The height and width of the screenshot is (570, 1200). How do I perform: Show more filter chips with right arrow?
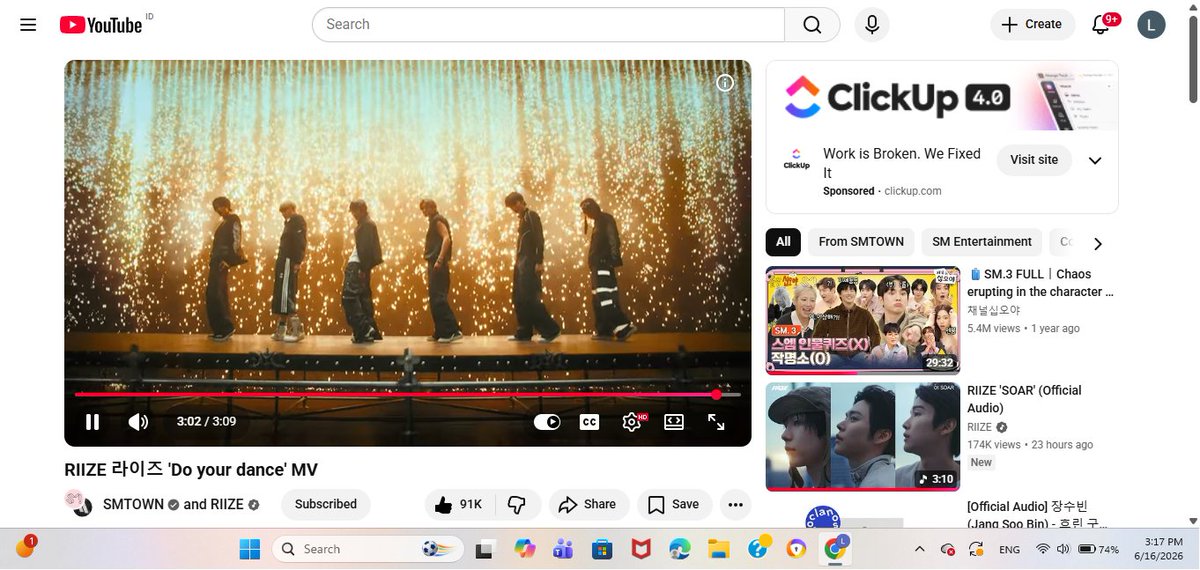pyautogui.click(x=1098, y=243)
